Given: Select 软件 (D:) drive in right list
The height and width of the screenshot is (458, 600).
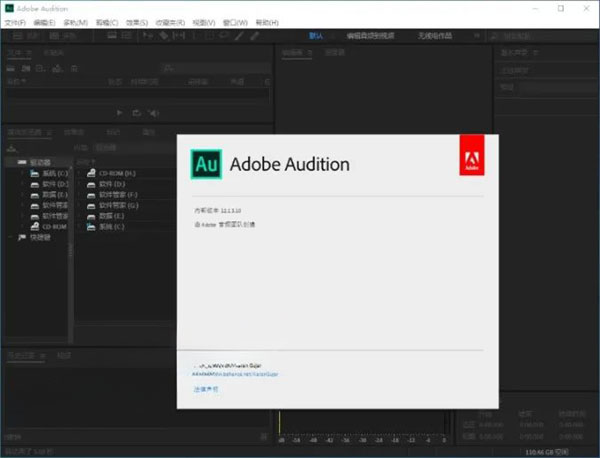Looking at the screenshot, I should (111, 184).
